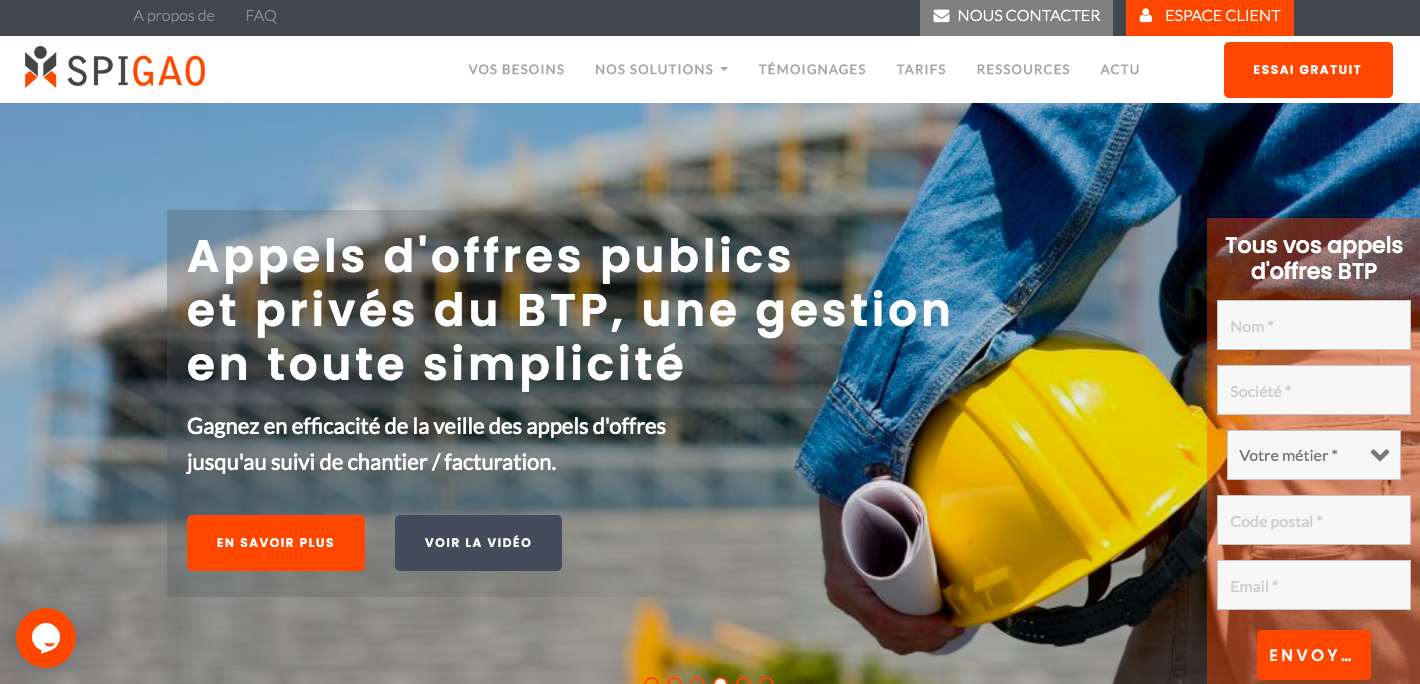Screen dimensions: 1420x684
Task: Focus the Email input field
Action: tap(1314, 585)
